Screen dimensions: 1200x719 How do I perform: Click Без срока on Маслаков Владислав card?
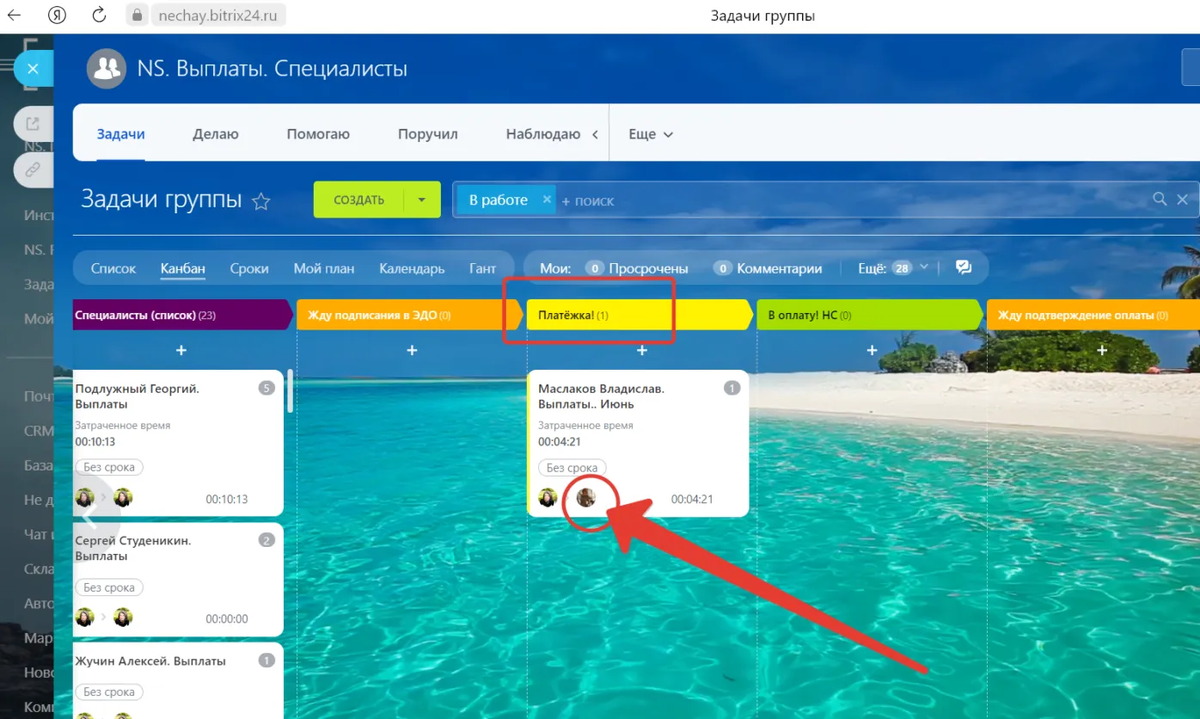pyautogui.click(x=572, y=467)
